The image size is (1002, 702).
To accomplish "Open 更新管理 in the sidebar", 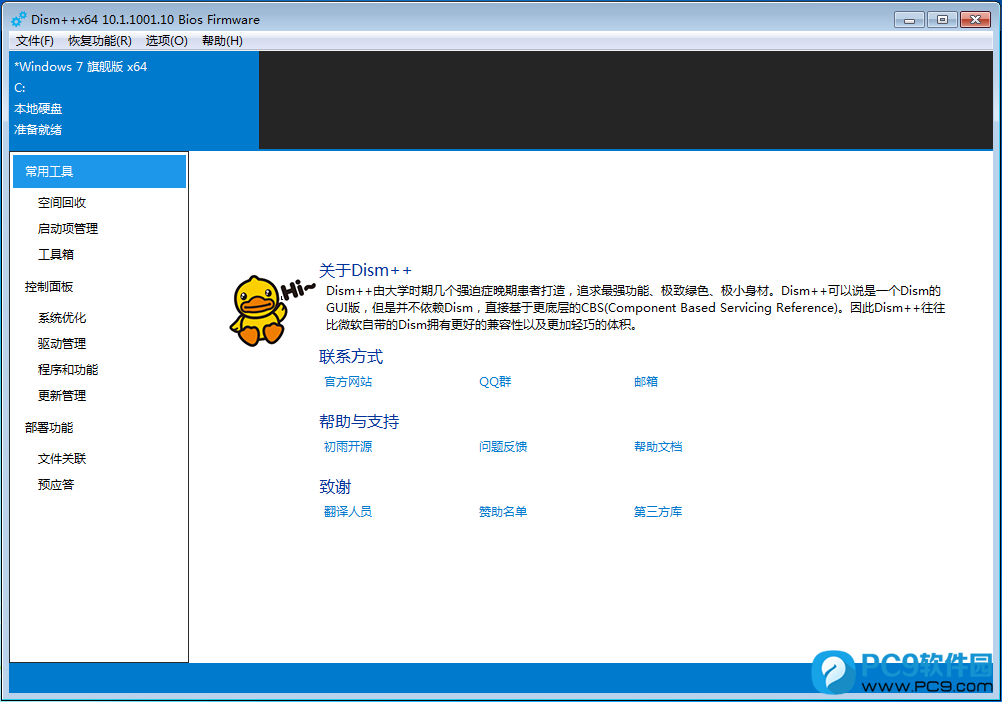I will click(x=61, y=395).
